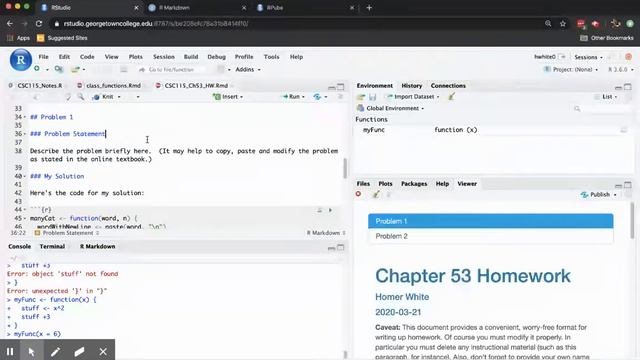Viewport: 640px width, 360px height.
Task: Collapse the My Solution section fold arrow
Action: pyautogui.click(x=24, y=176)
